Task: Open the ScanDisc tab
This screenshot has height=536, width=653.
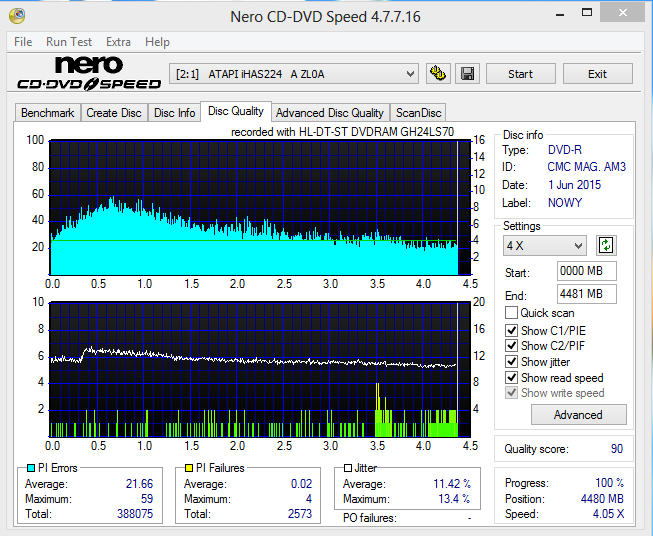Action: pos(419,113)
